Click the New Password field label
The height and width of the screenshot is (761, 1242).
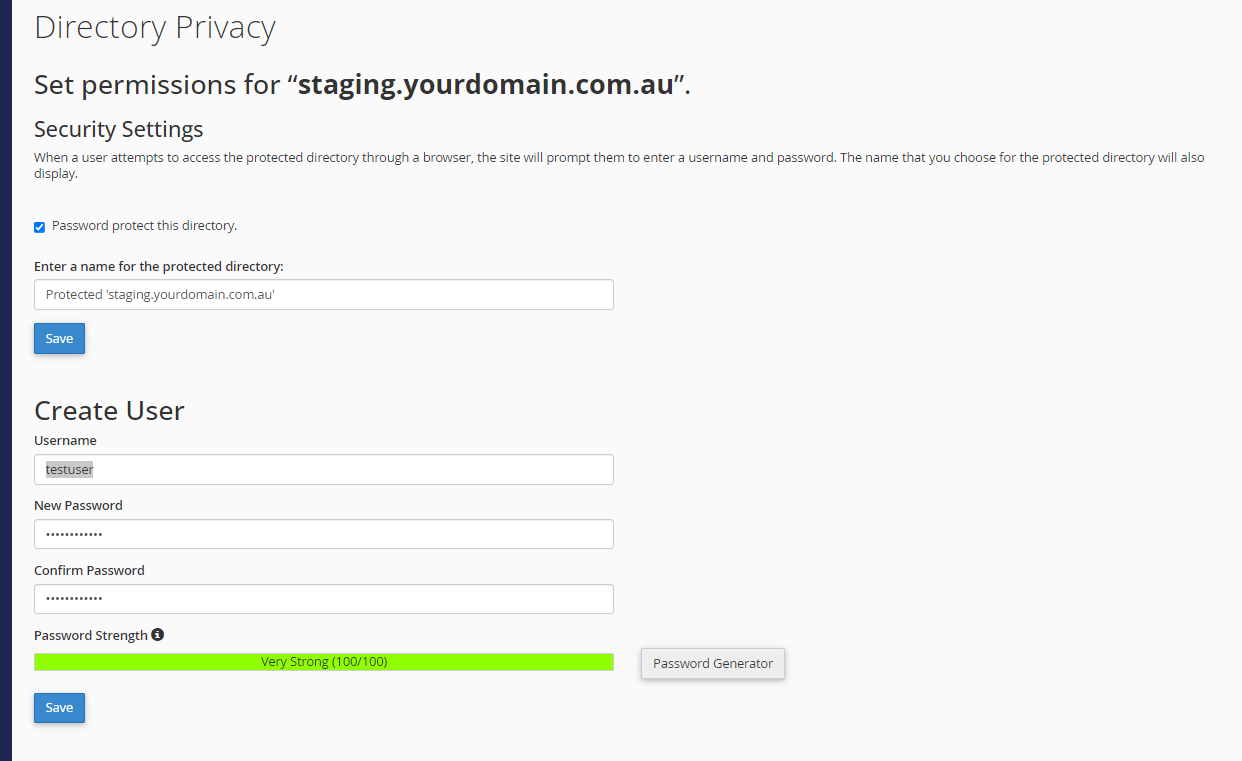78,506
